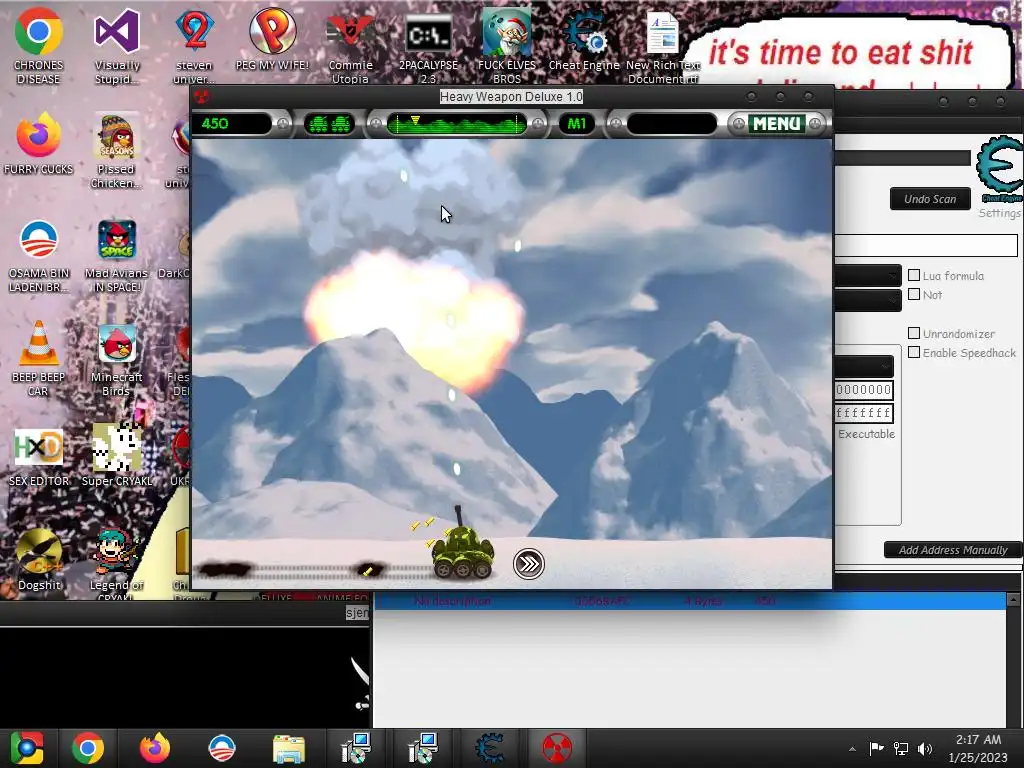This screenshot has width=1024, height=768.
Task: Switch to Cheat Engine in the taskbar
Action: click(490, 748)
